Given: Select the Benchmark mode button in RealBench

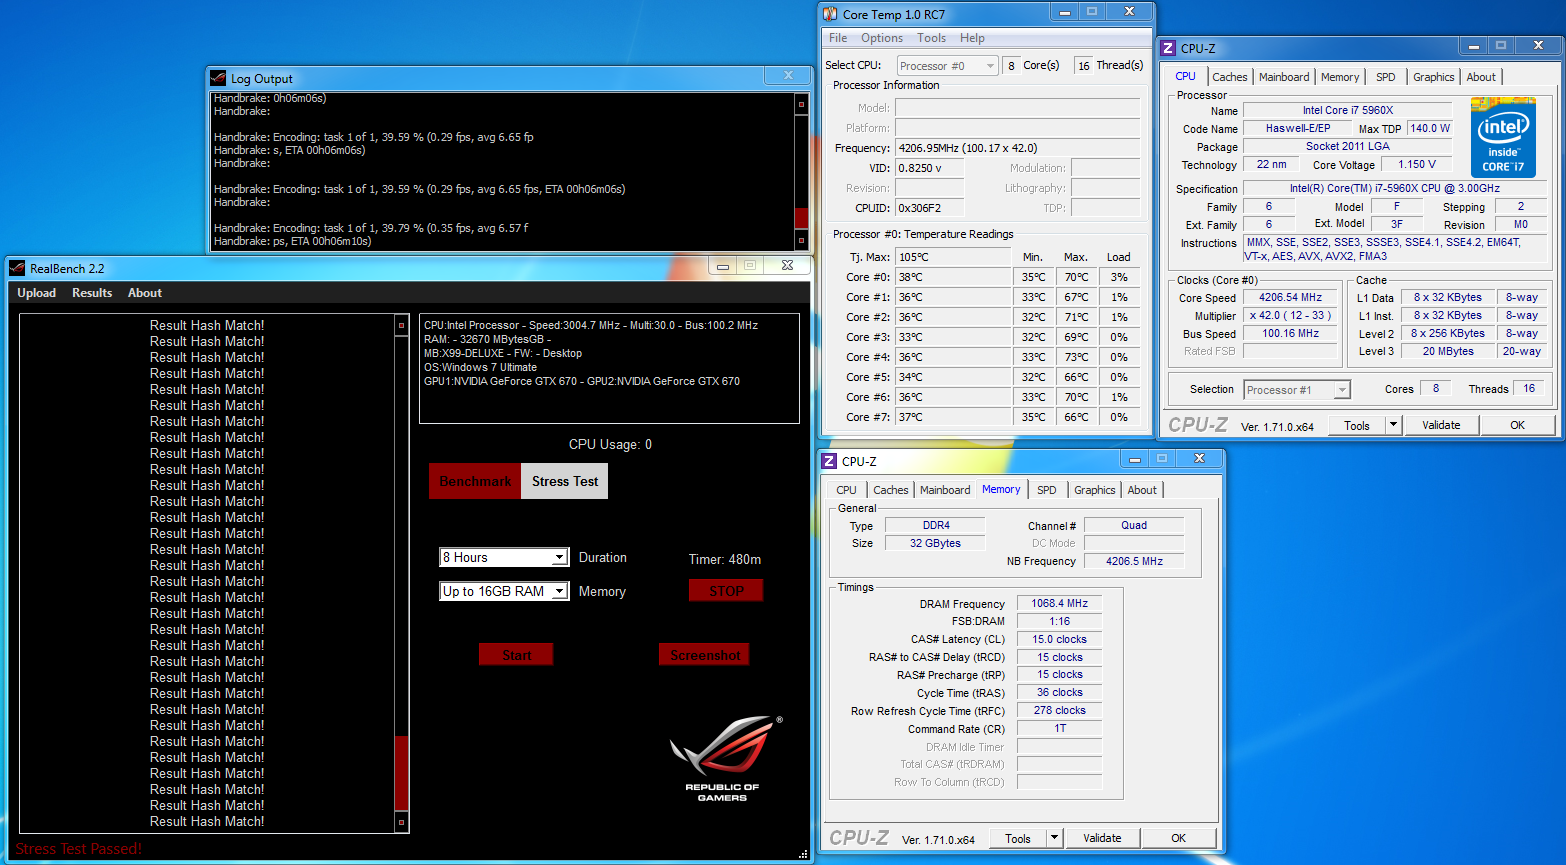Looking at the screenshot, I should 475,481.
